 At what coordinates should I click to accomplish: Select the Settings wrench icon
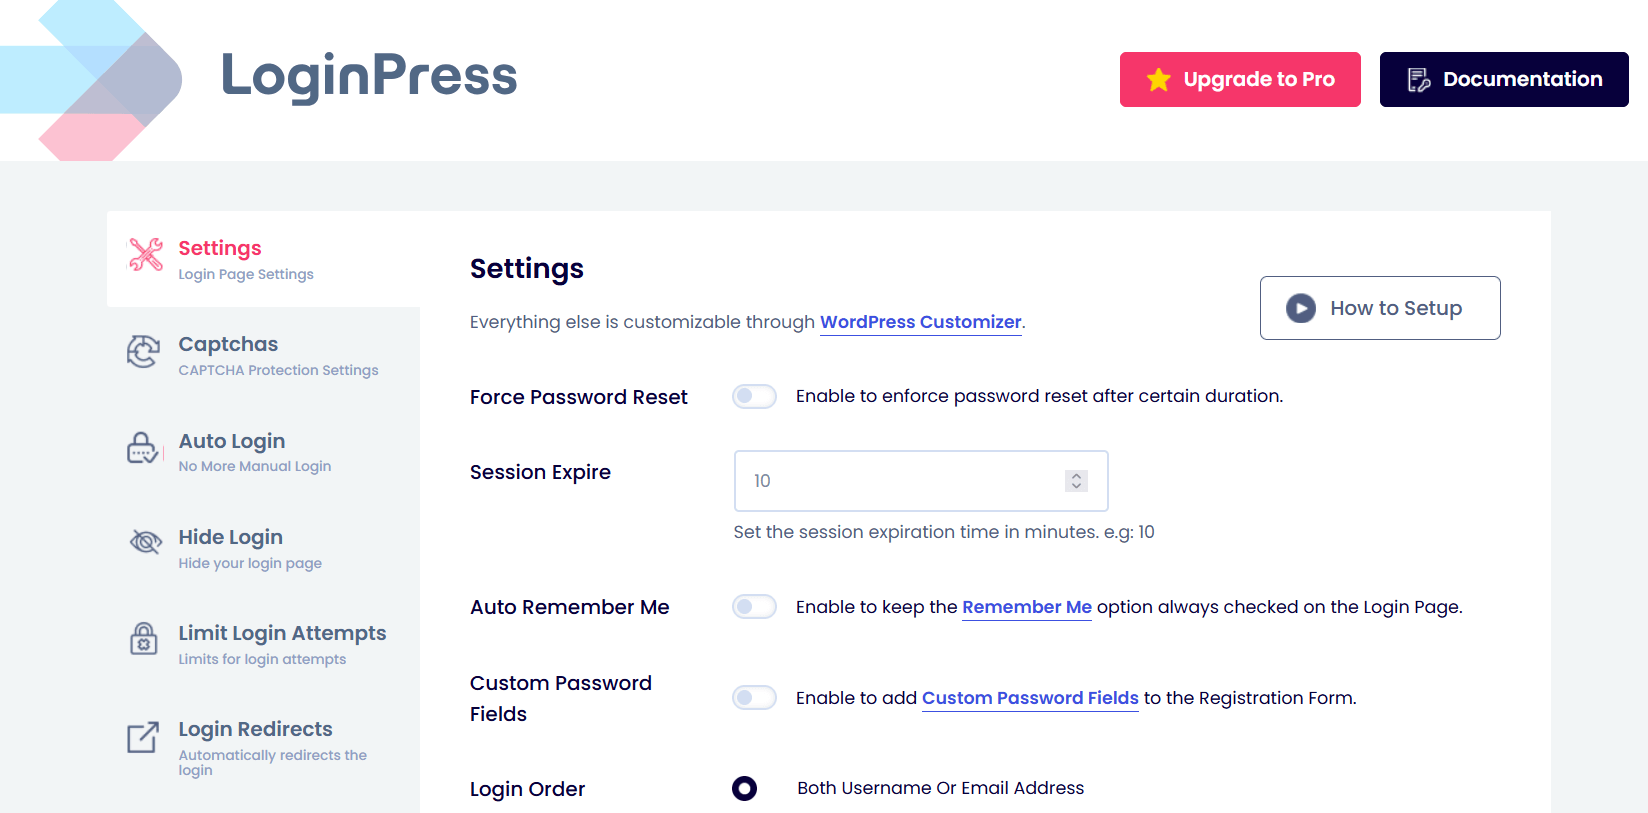point(145,256)
